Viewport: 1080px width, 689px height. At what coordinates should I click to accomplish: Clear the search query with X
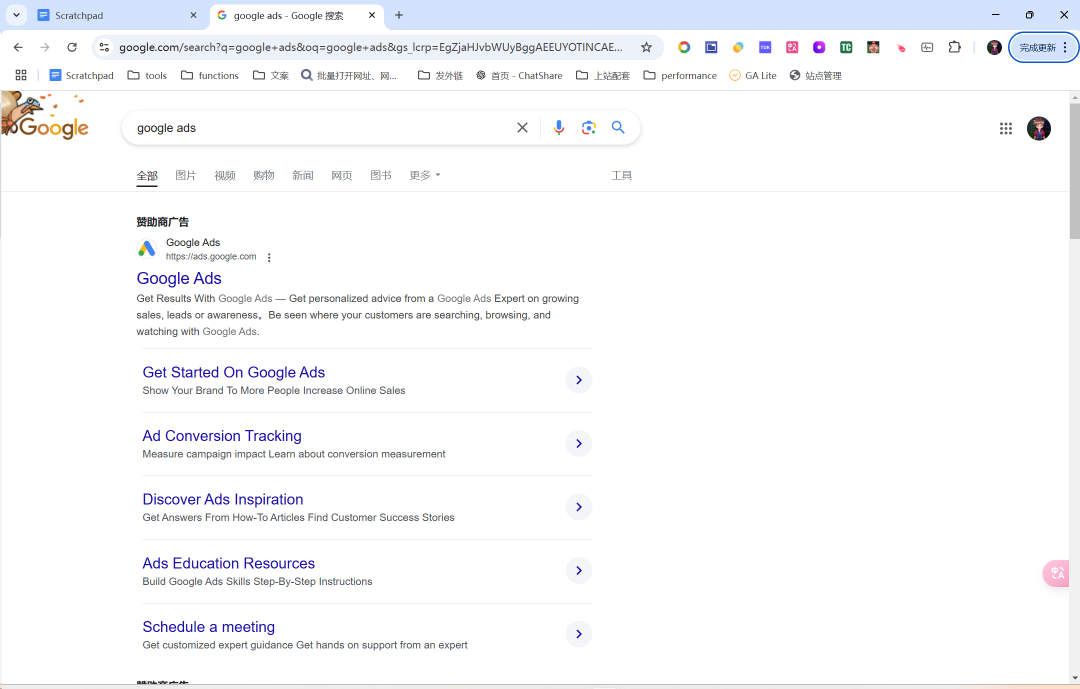tap(522, 127)
